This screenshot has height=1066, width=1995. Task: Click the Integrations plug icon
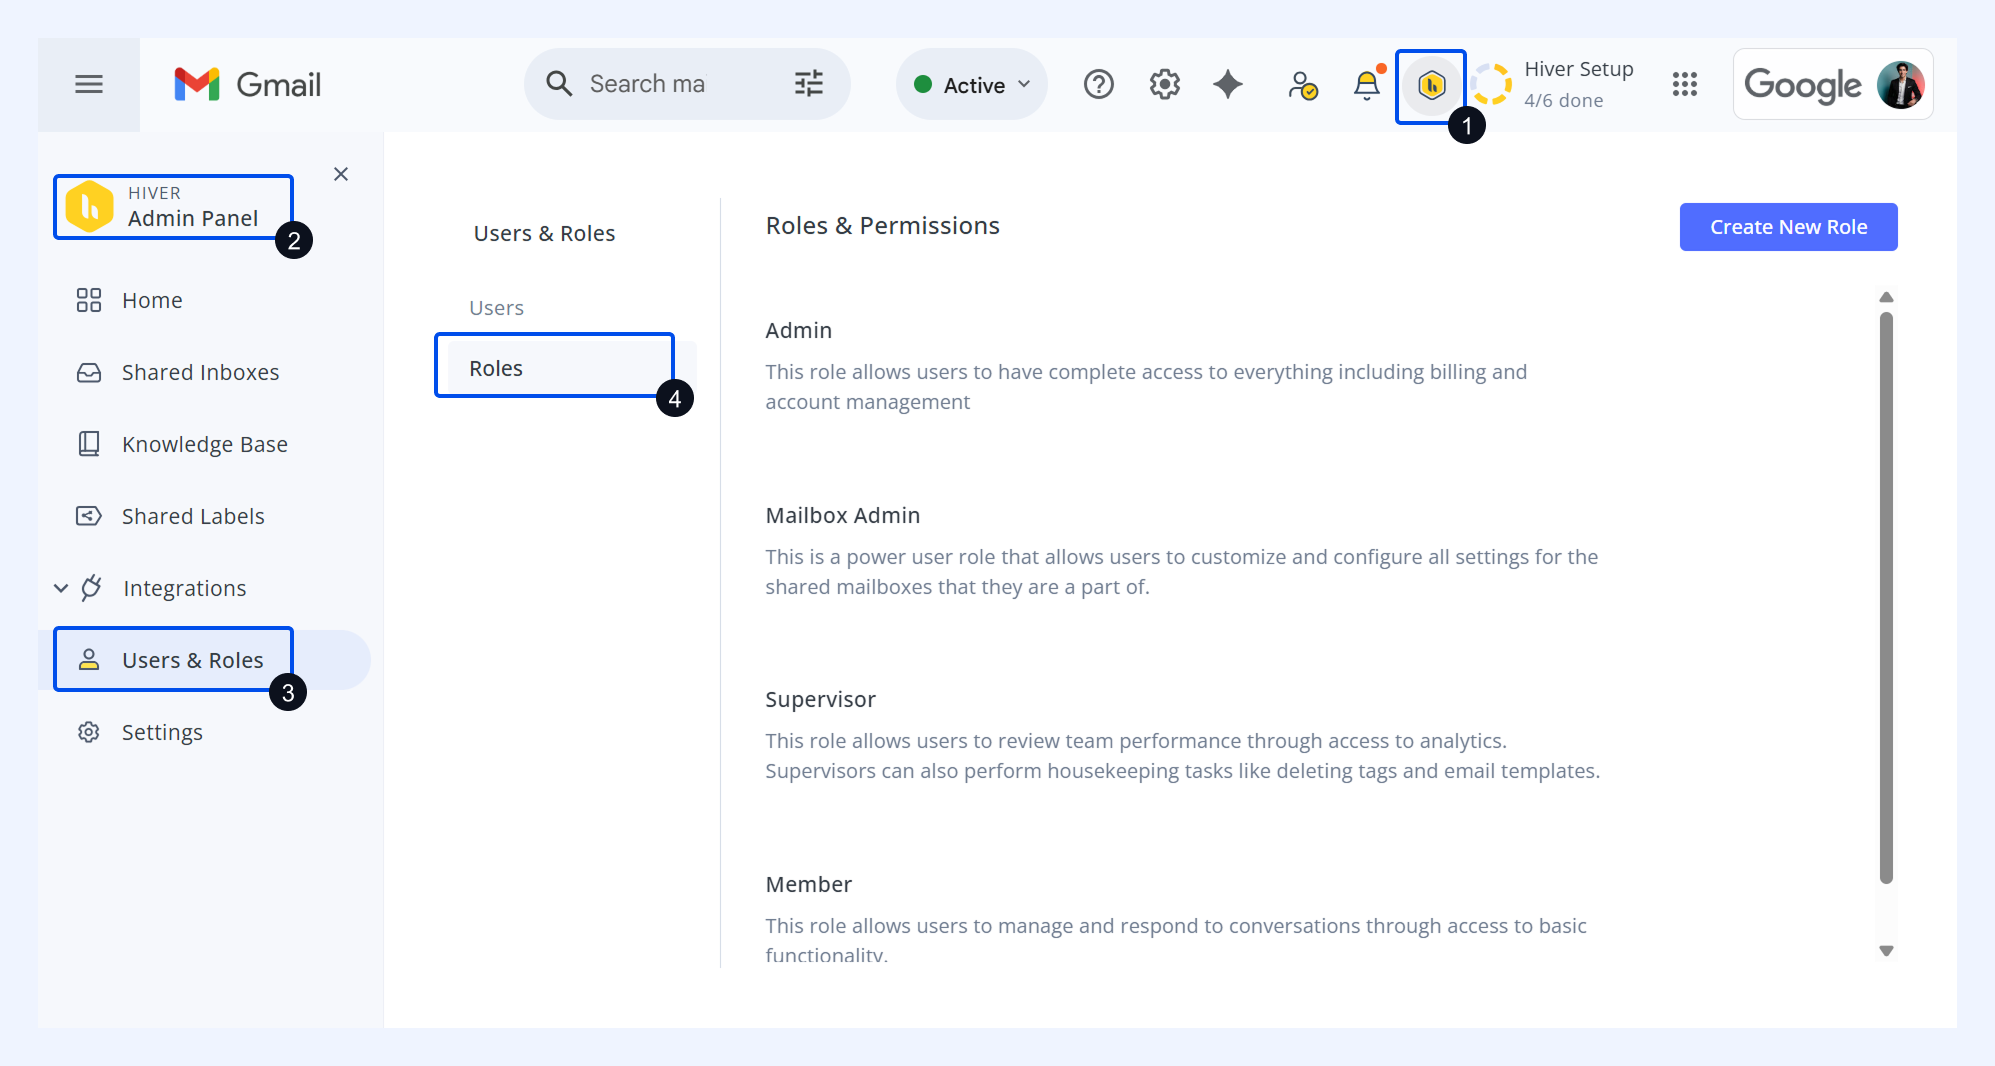91,588
